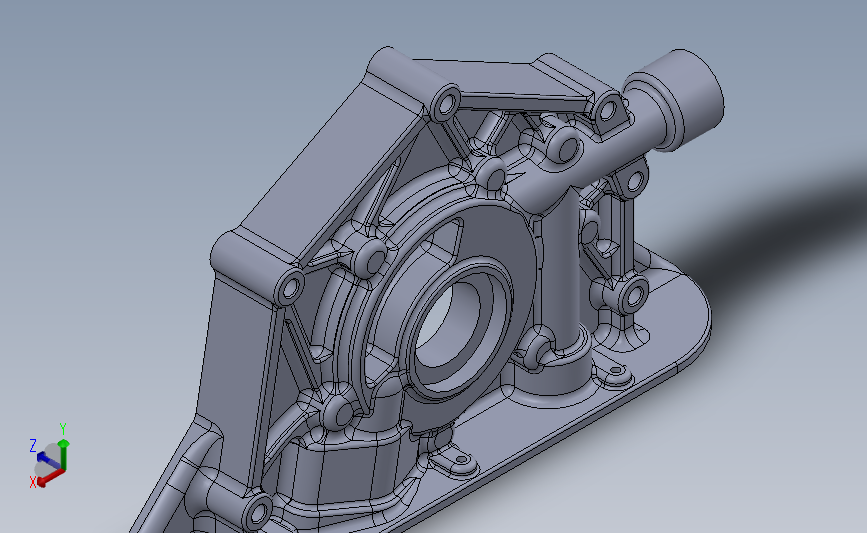Select the small lug hole on the base plate right

point(615,371)
